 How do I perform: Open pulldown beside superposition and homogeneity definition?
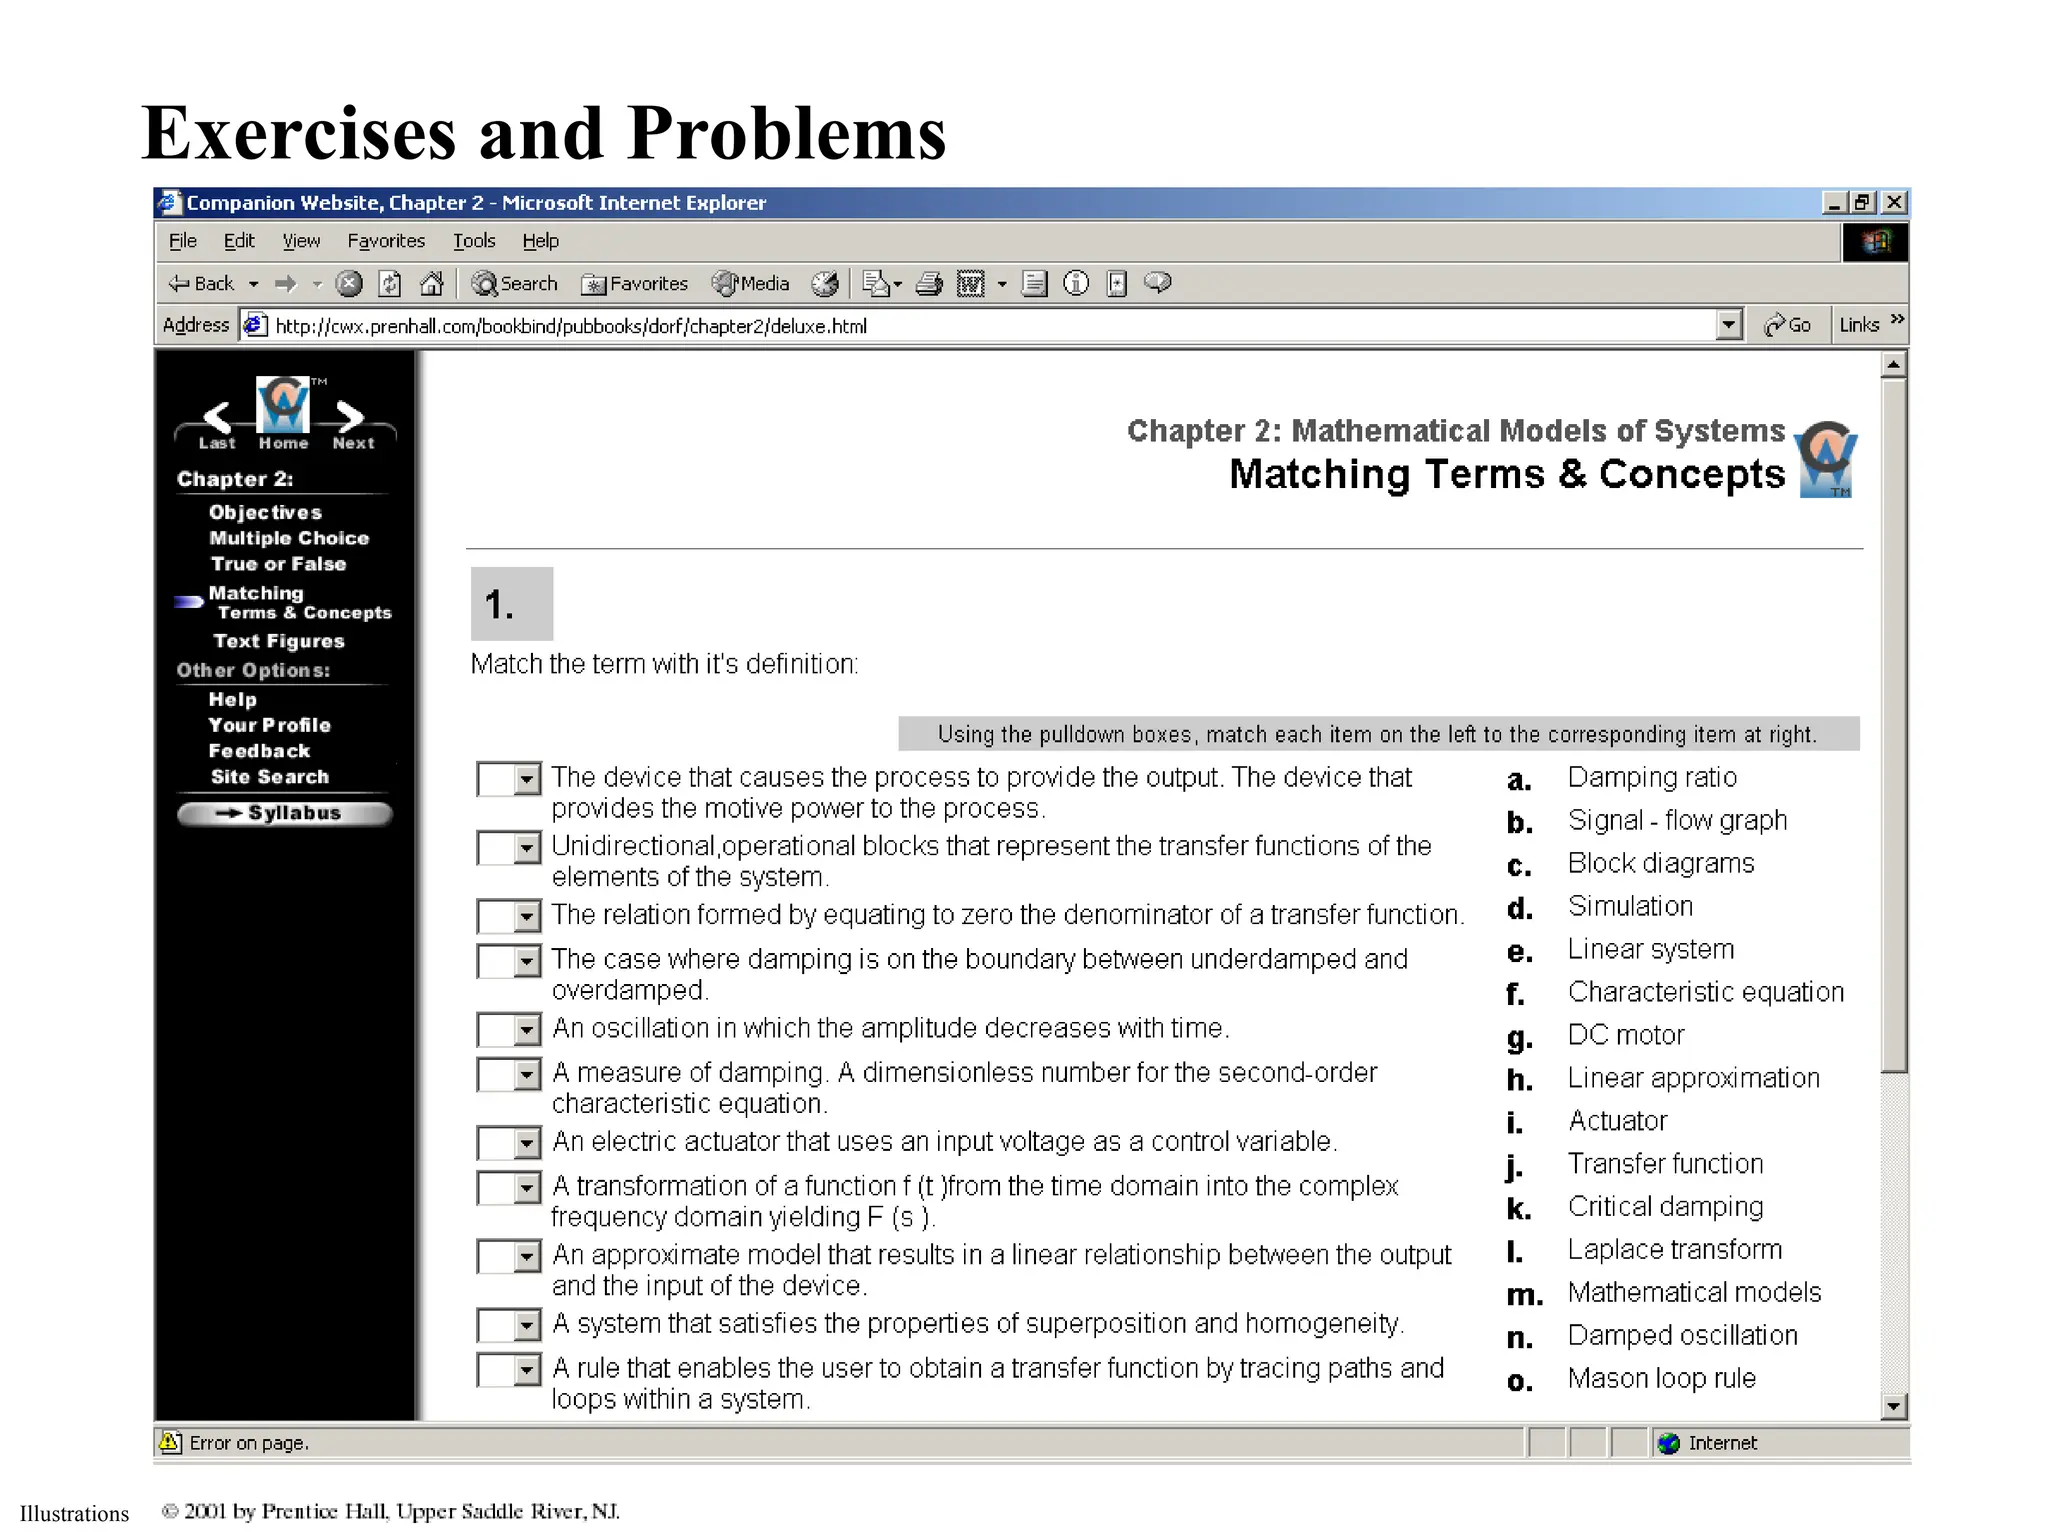click(x=527, y=1326)
